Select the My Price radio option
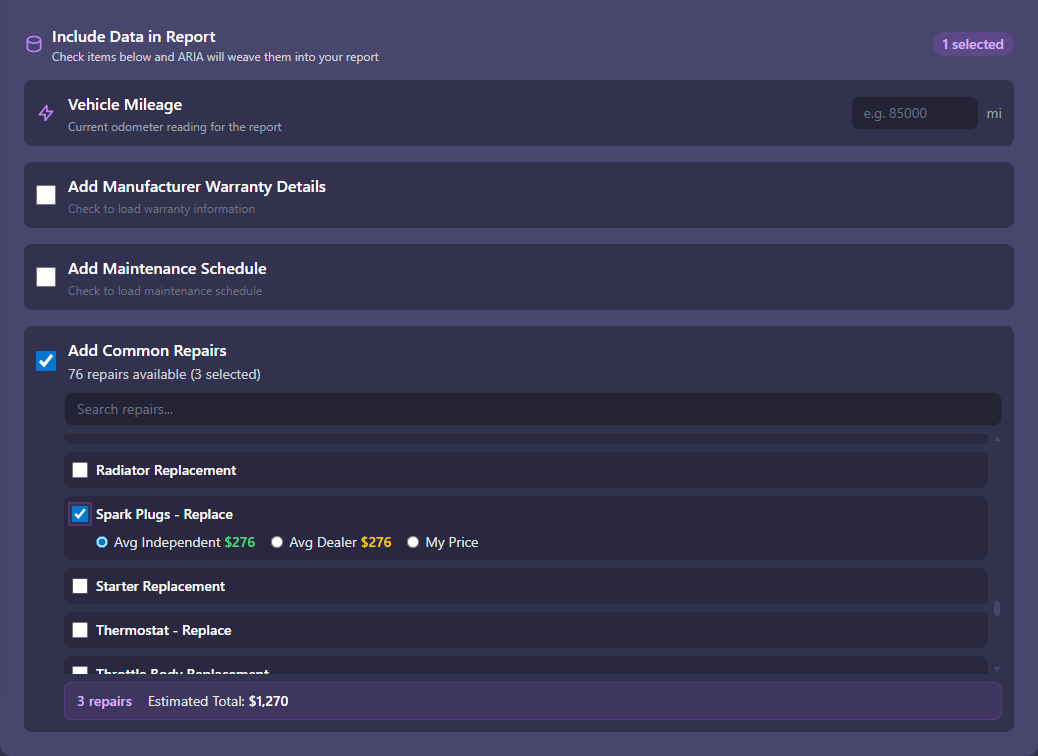 413,542
